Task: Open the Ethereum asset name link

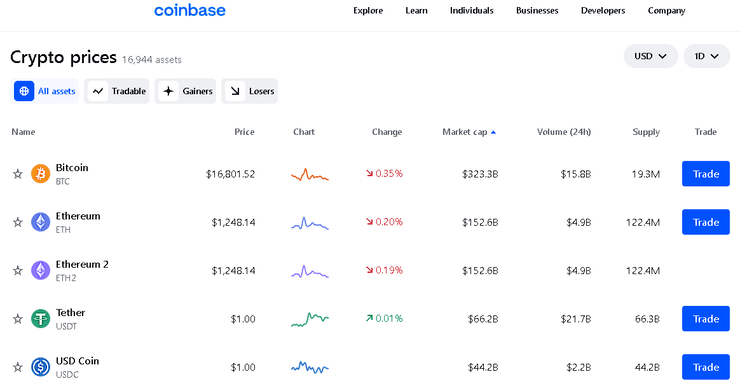Action: tap(78, 216)
